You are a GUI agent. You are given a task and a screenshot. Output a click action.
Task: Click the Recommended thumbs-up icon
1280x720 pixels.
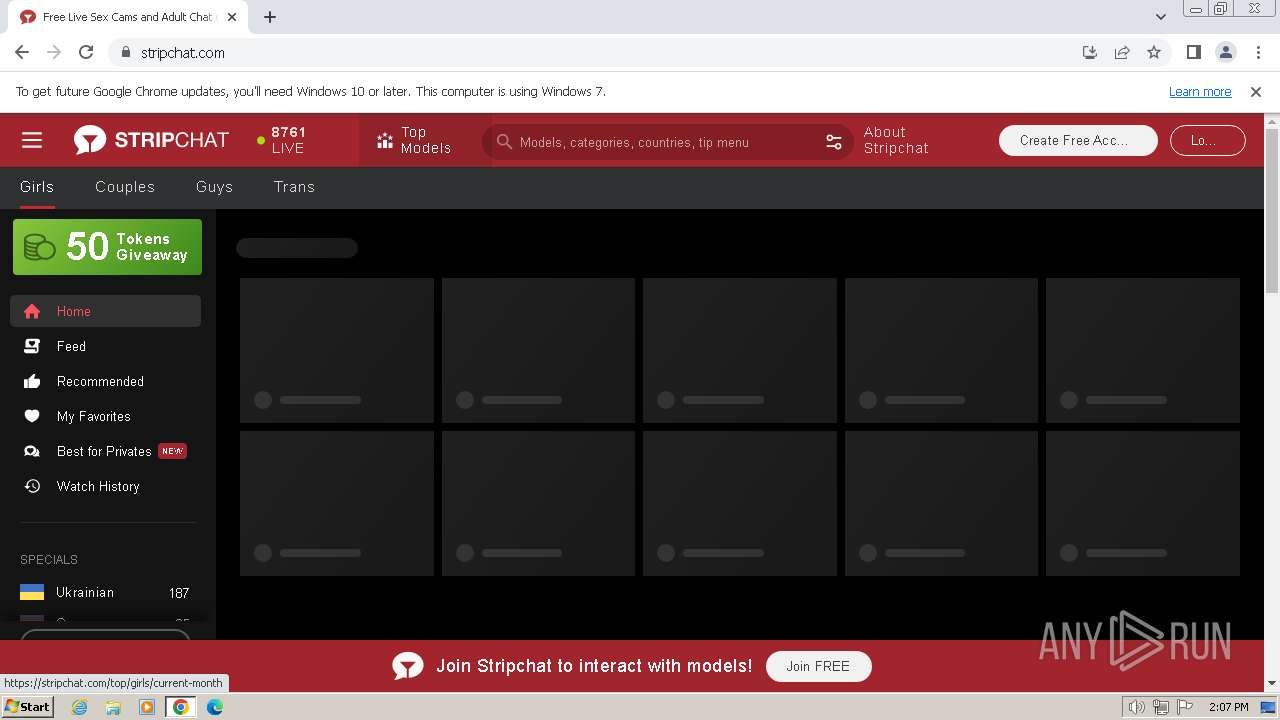tap(32, 381)
